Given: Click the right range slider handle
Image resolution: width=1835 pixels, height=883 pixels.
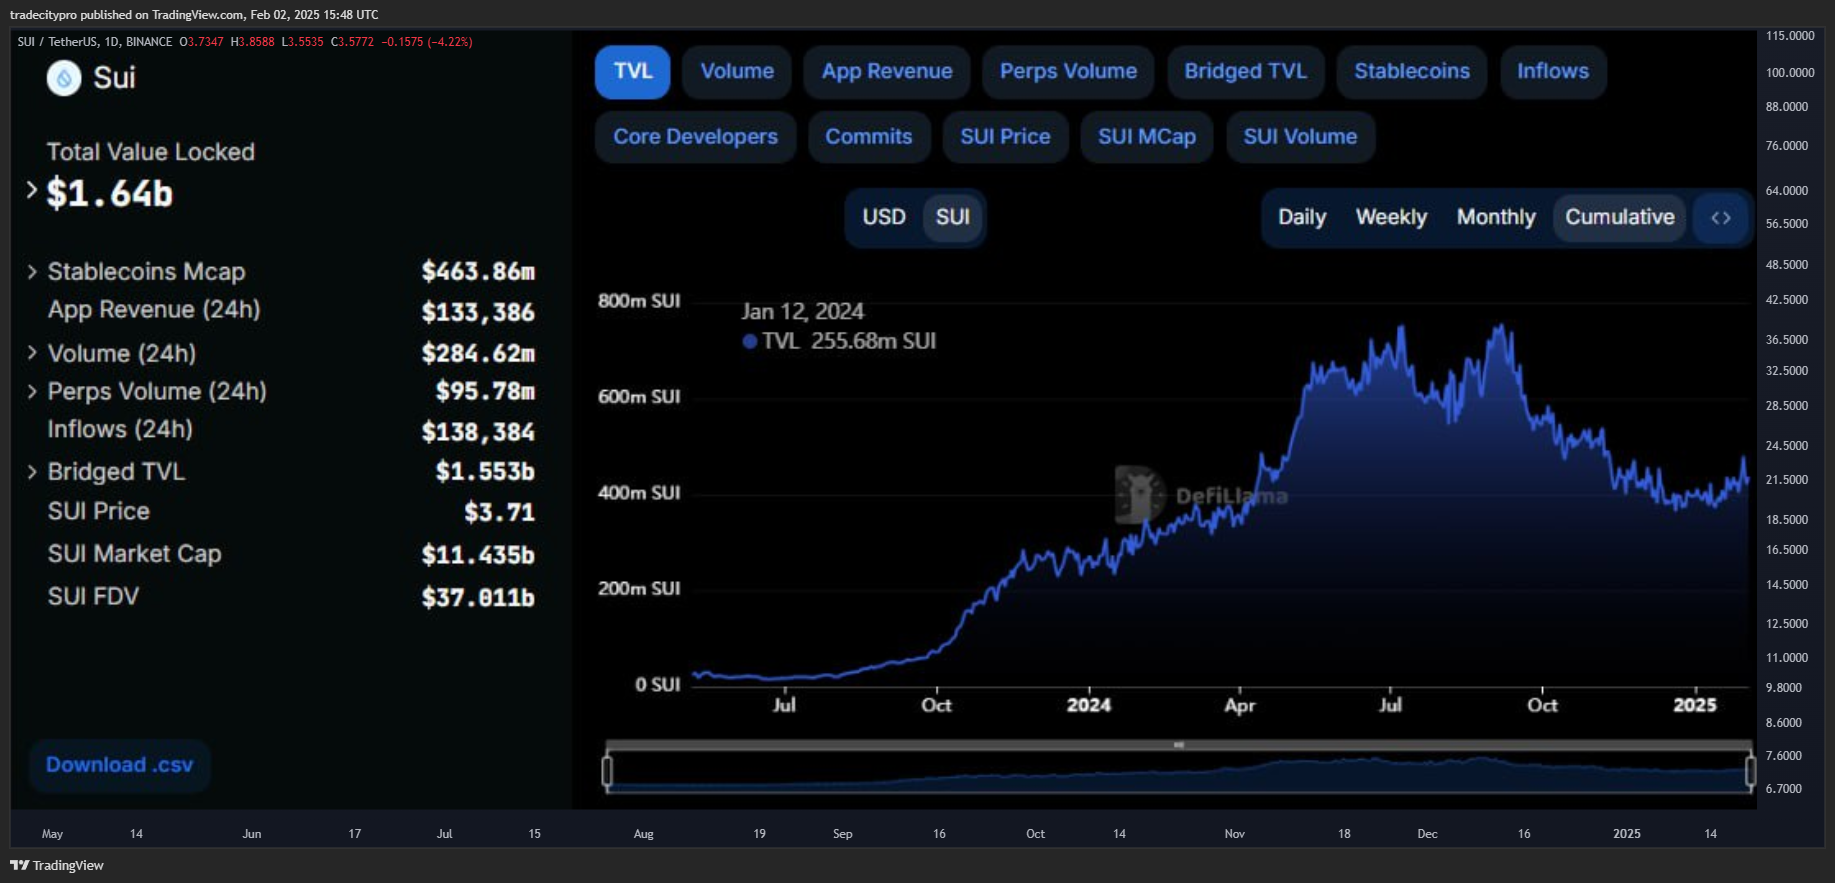Looking at the screenshot, I should (x=1750, y=771).
